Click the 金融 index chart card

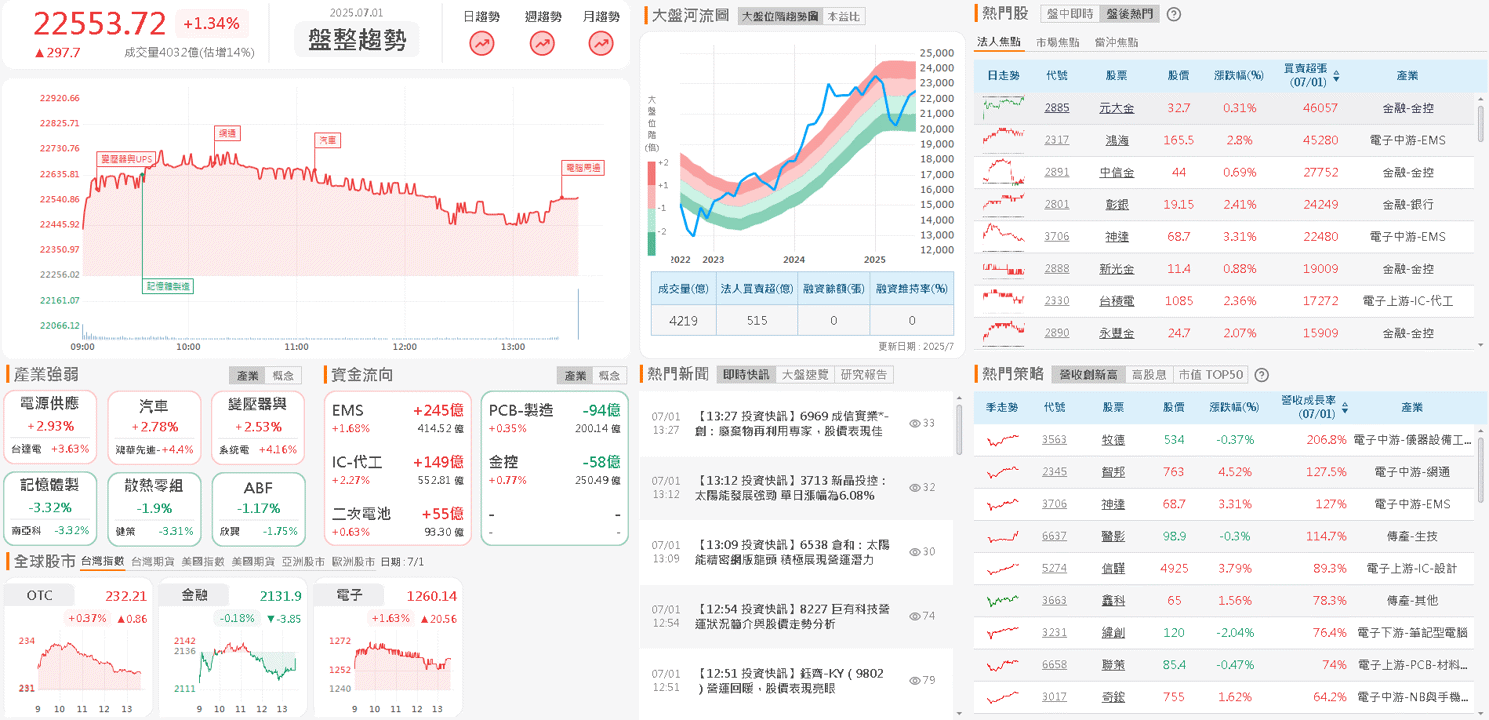coord(232,650)
